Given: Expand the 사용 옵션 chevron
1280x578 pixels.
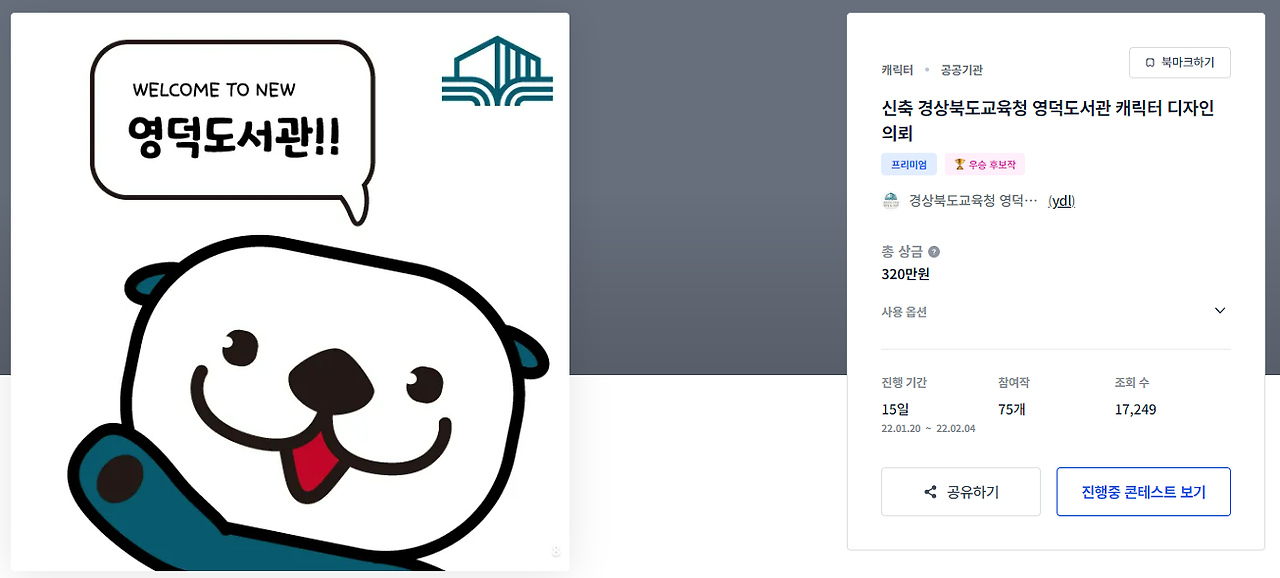Looking at the screenshot, I should 1220,311.
